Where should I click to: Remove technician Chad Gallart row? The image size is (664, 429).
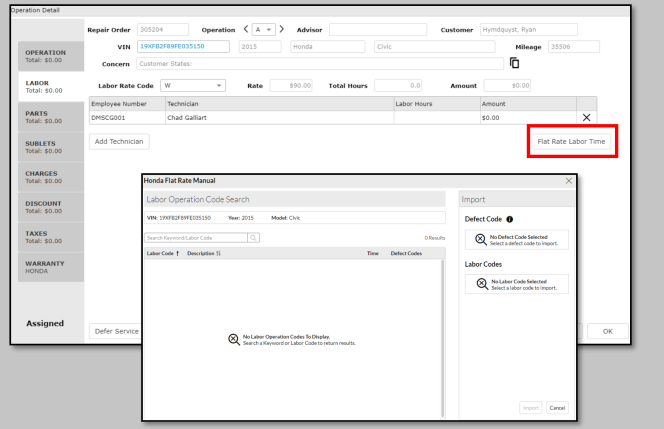(587, 118)
